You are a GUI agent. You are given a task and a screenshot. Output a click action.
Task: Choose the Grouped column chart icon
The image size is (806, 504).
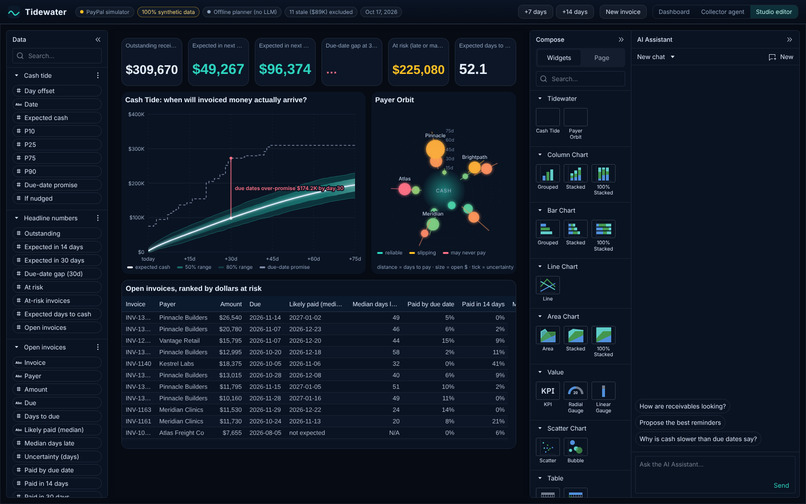548,174
